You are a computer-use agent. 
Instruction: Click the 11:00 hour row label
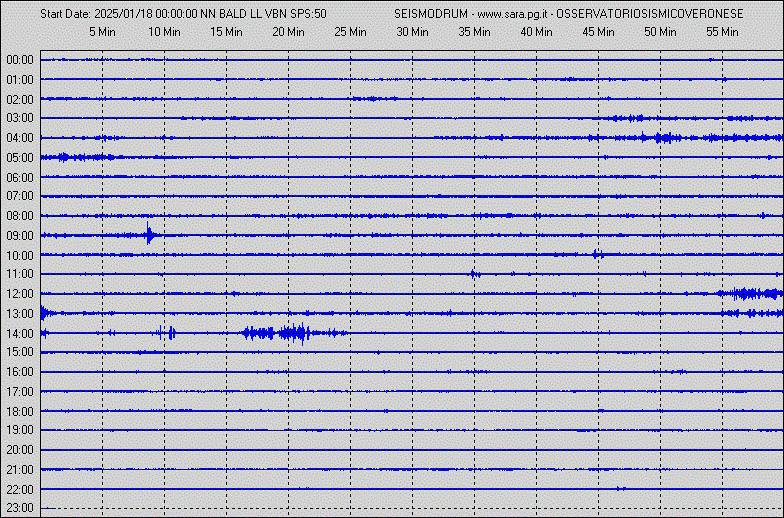(x=20, y=274)
